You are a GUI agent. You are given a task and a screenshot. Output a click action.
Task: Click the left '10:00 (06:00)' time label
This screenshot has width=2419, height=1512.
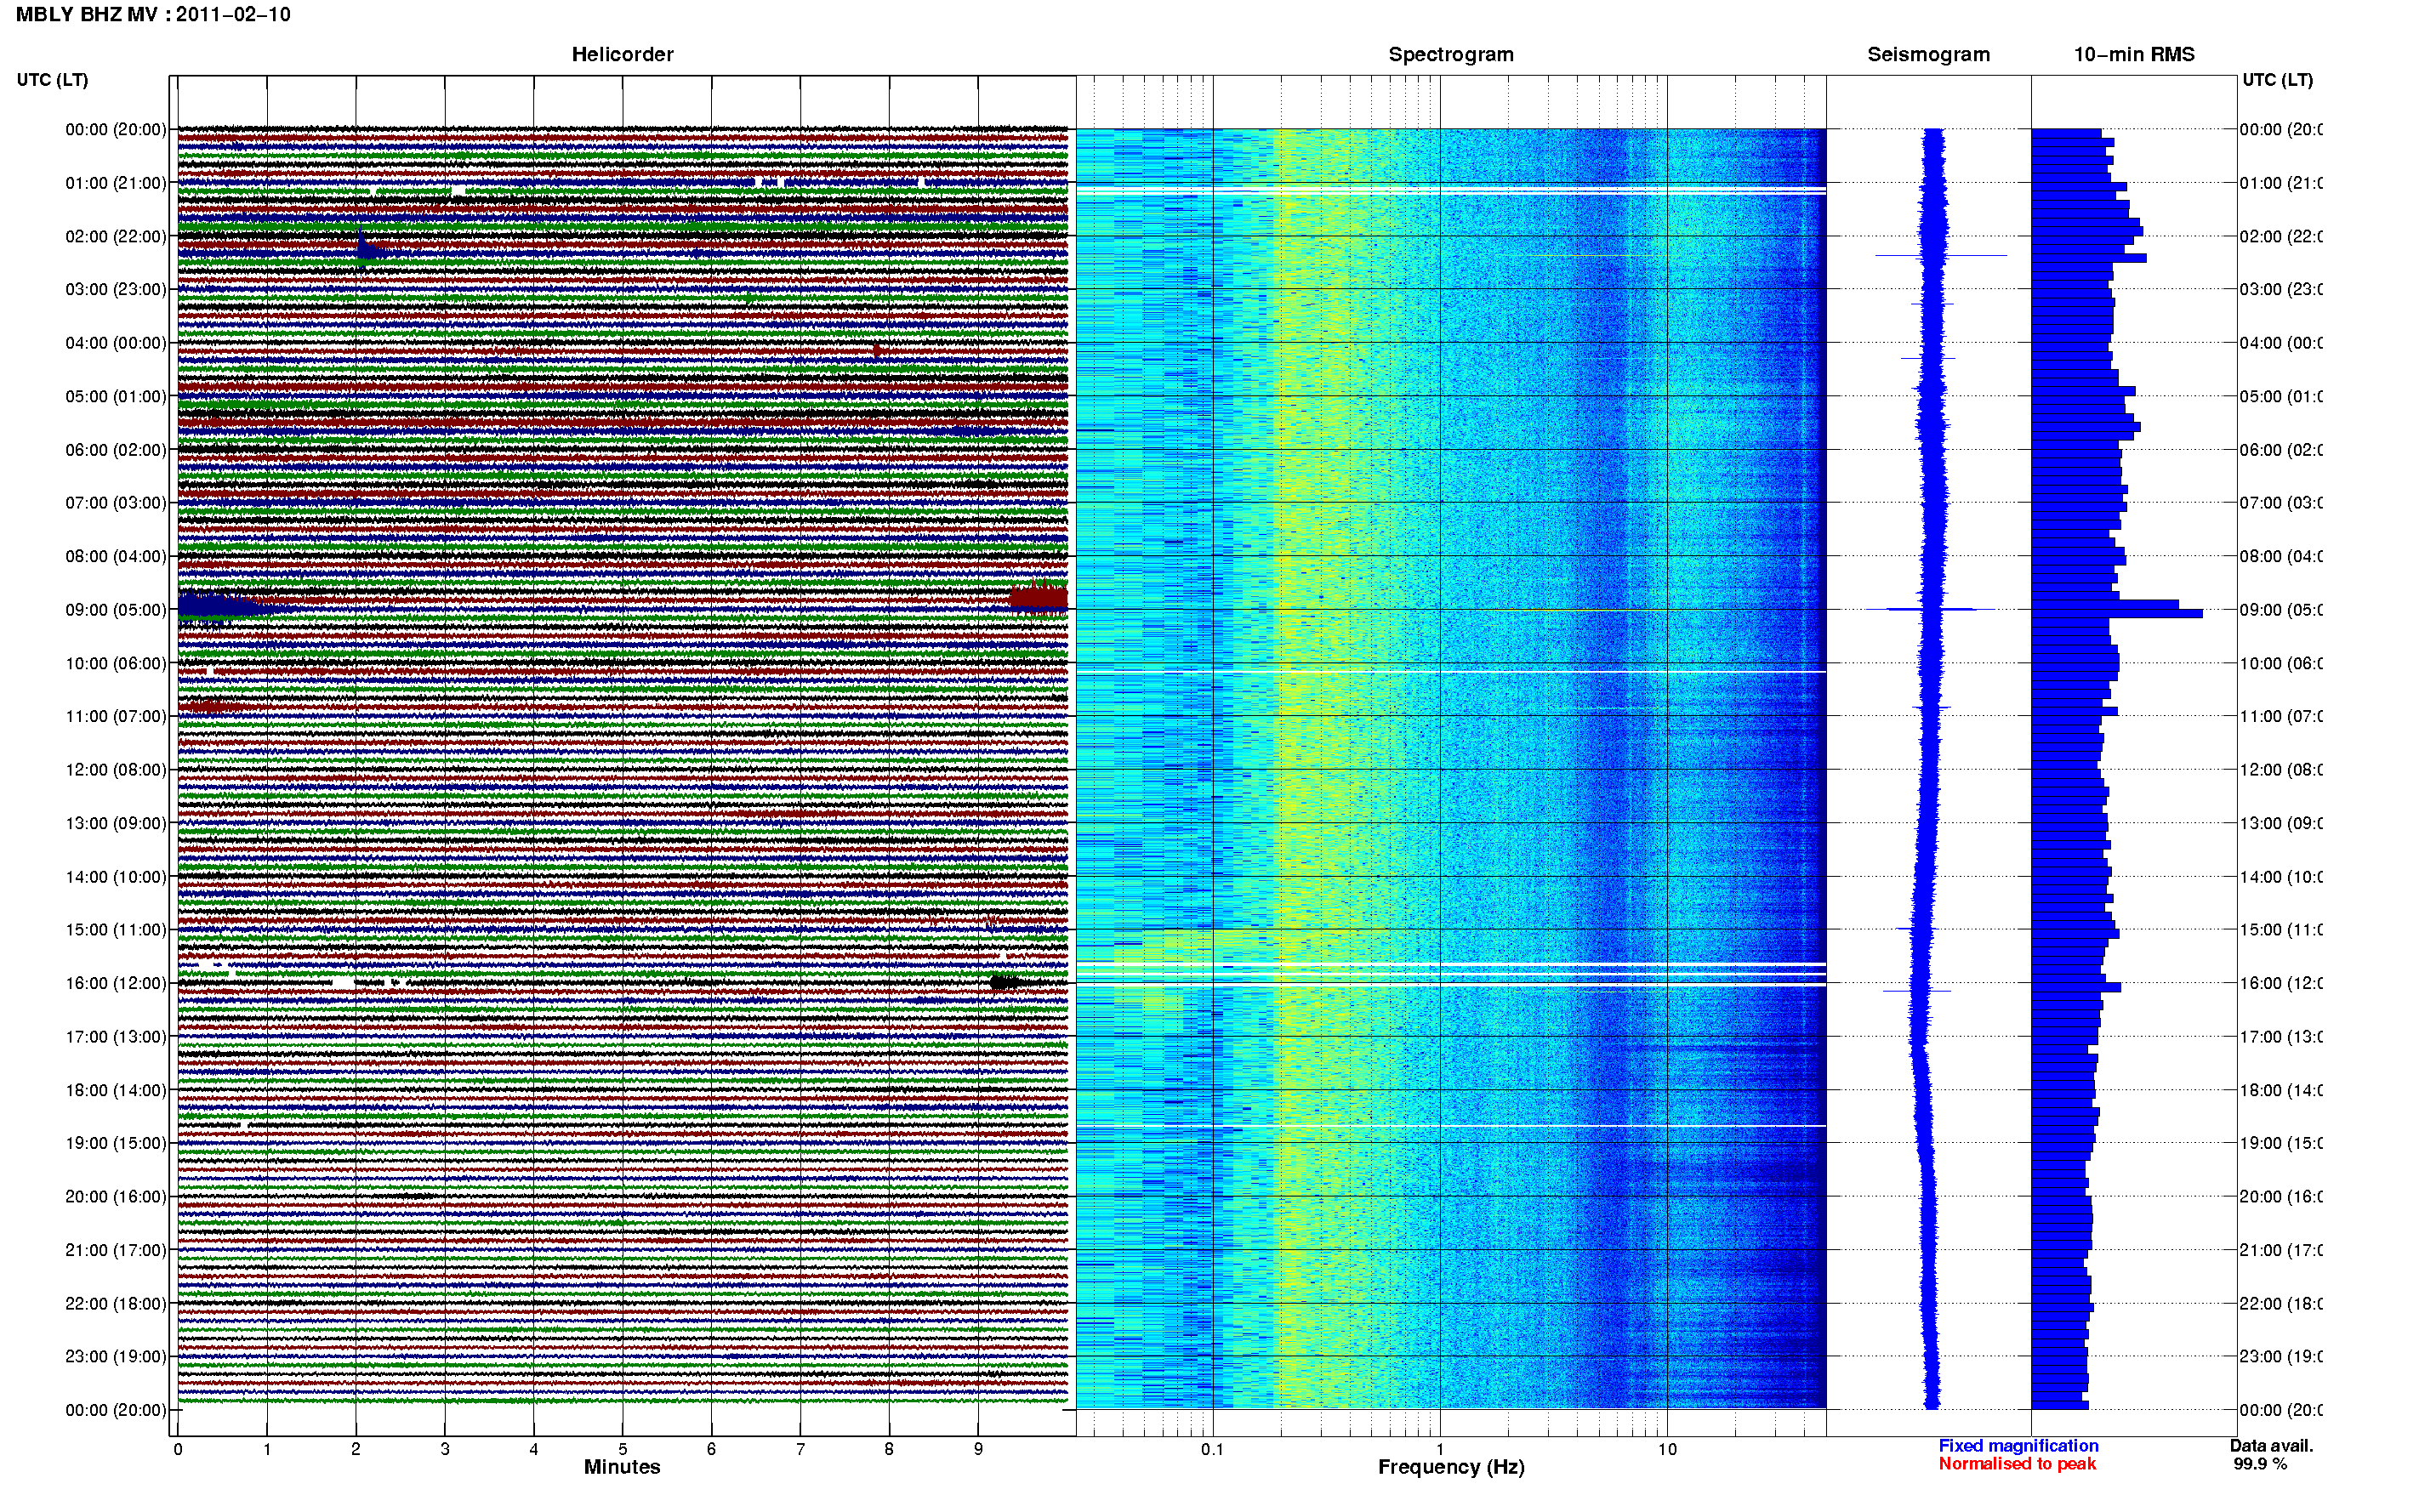116,663
